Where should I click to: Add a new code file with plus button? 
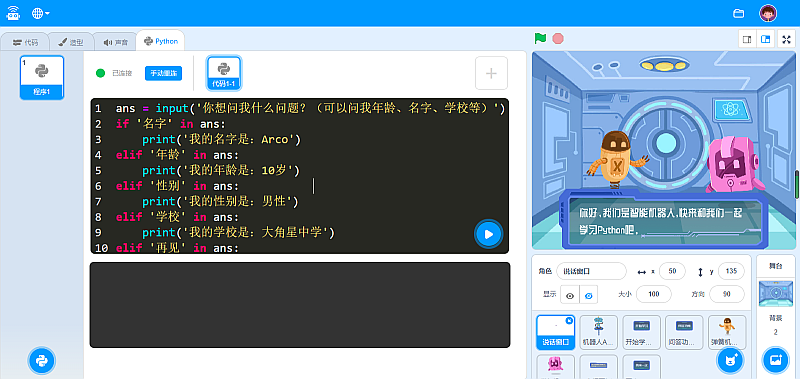point(491,73)
